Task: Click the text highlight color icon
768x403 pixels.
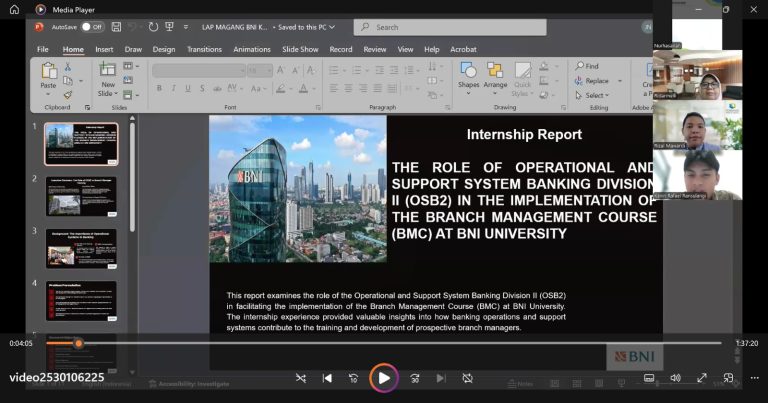Action: tap(281, 88)
